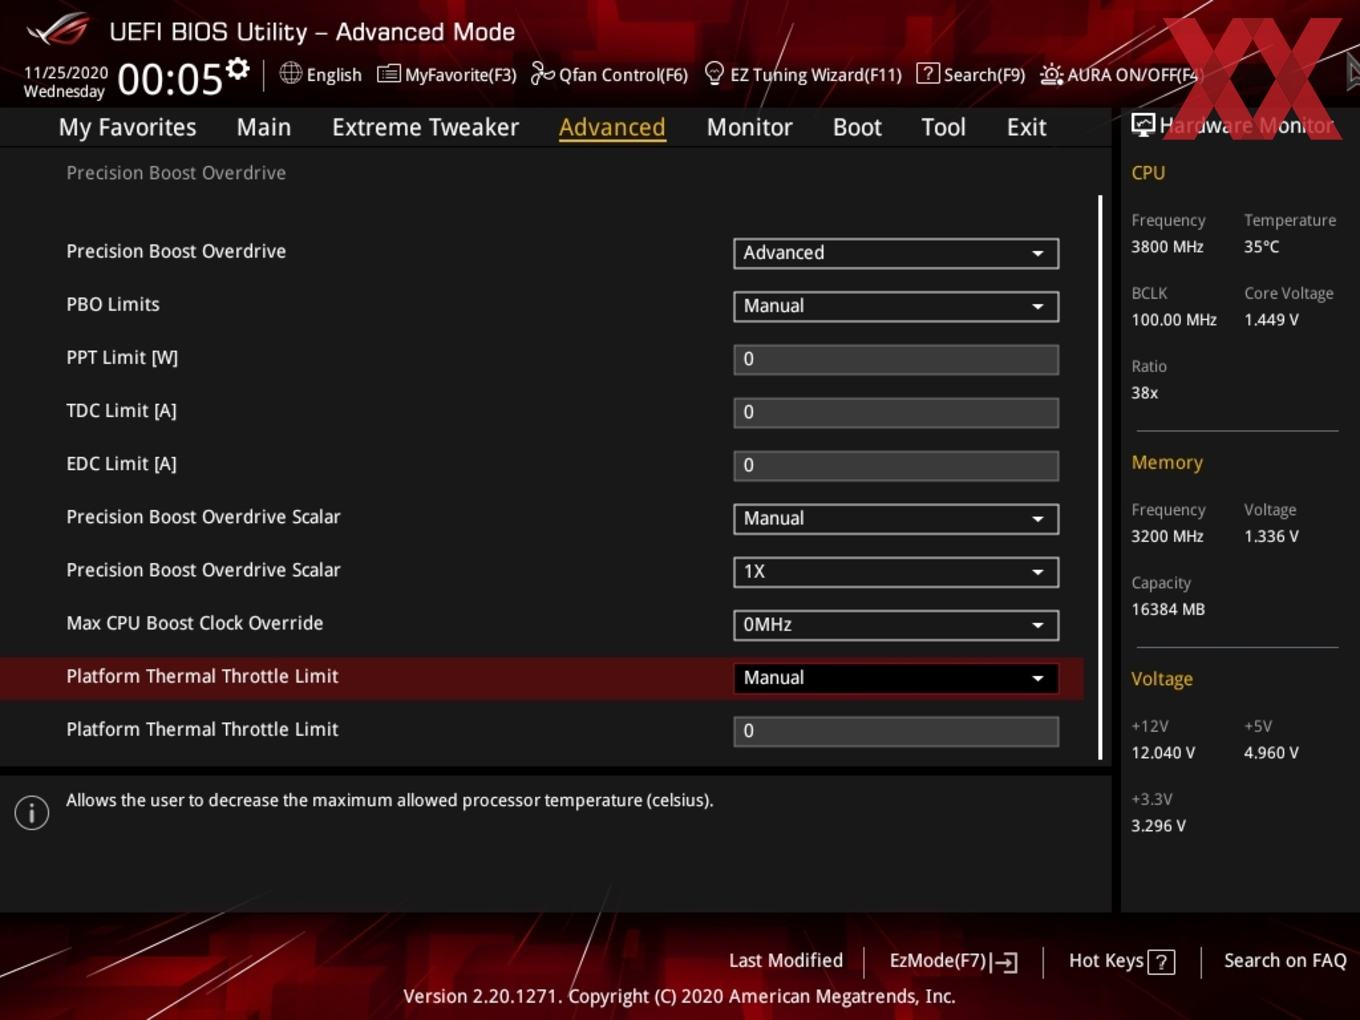Click the Precision Boost Overdrive breadcrumb heading
Screen dimensions: 1360x1020
[176, 173]
